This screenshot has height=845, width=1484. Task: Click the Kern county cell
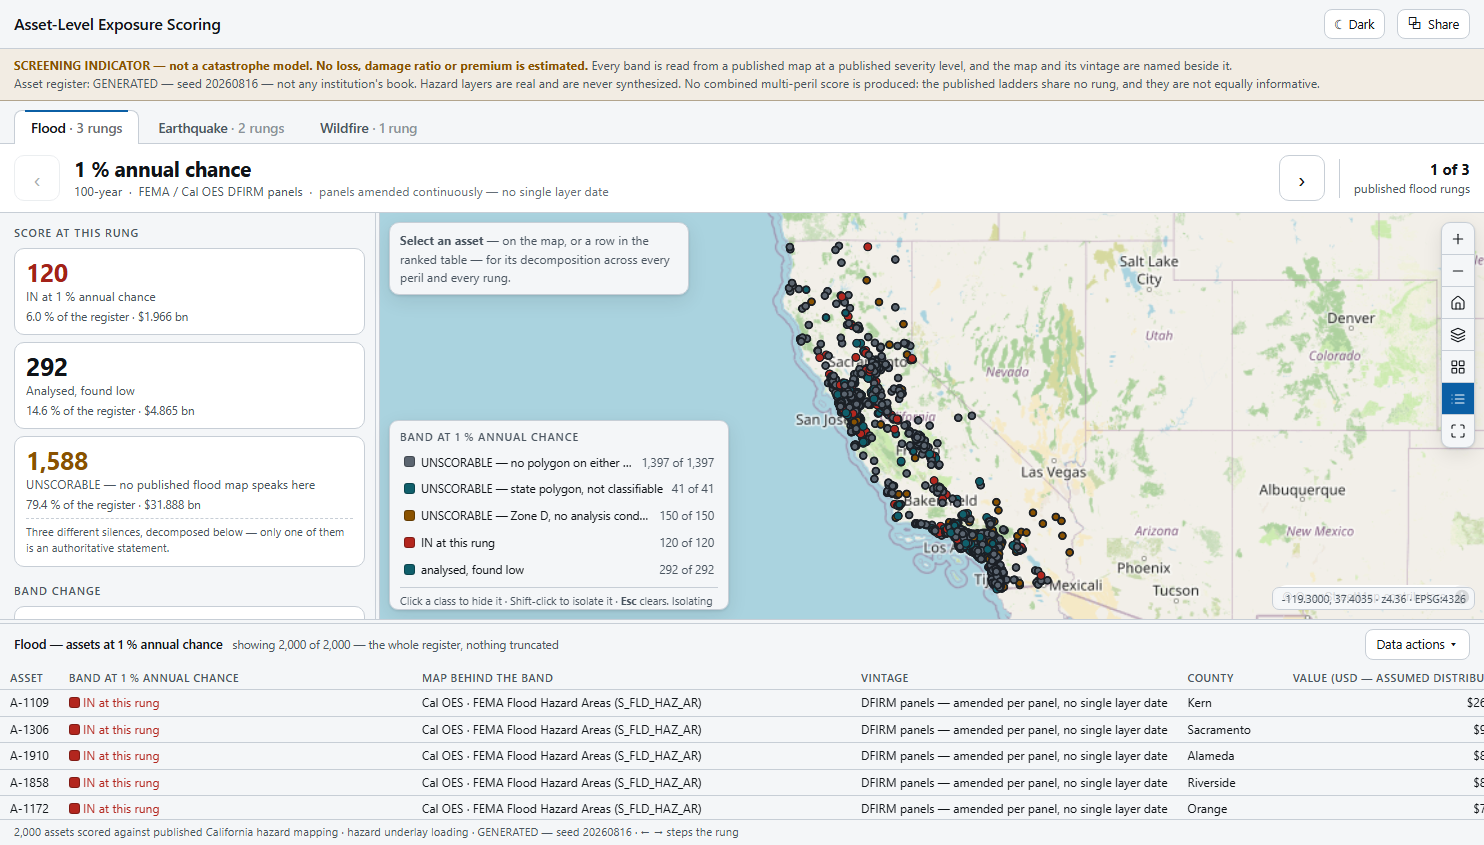pos(1199,703)
